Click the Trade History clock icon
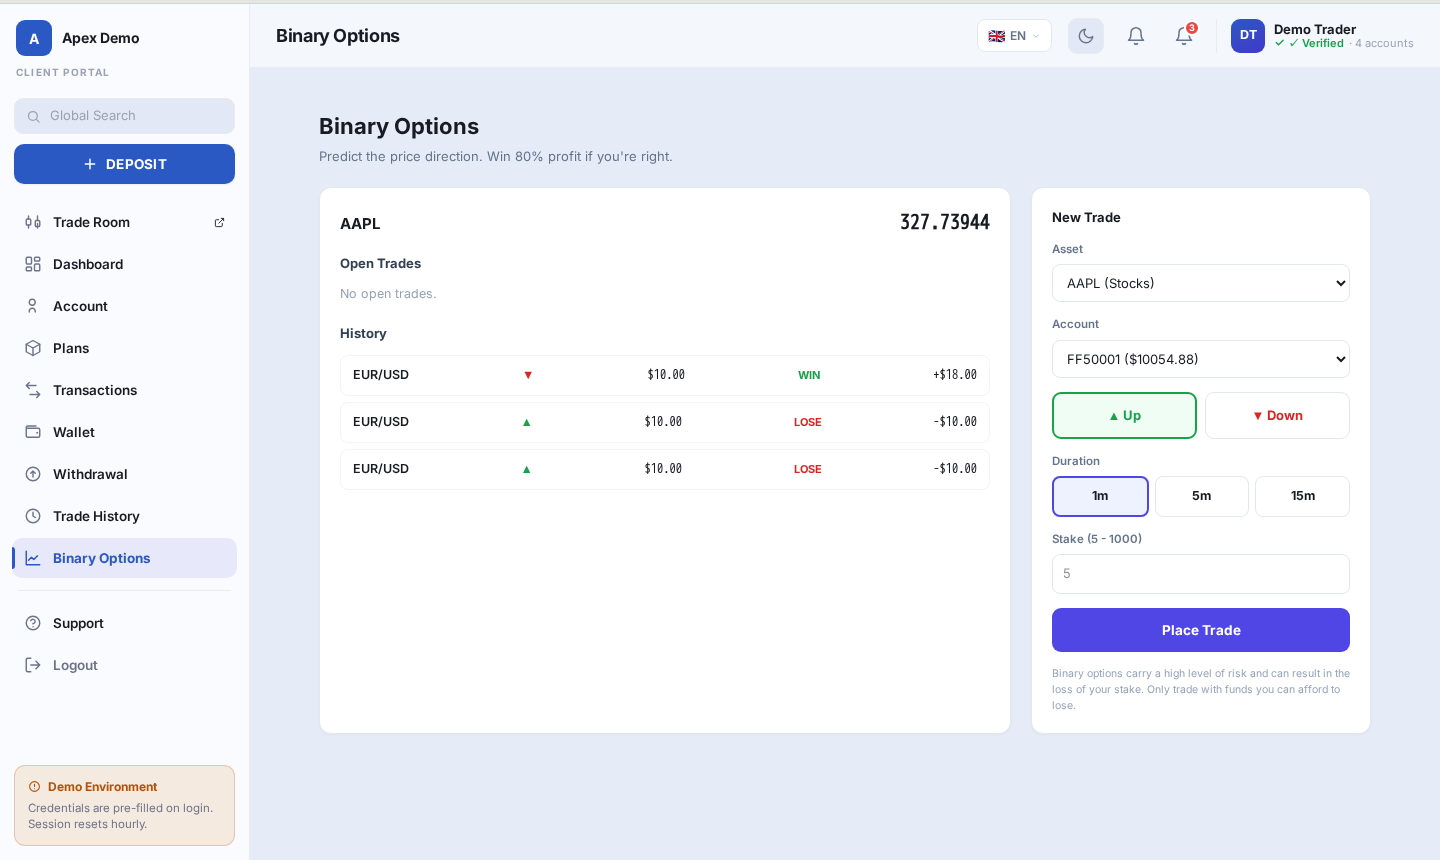Screen dimensions: 1440x860 click(33, 516)
